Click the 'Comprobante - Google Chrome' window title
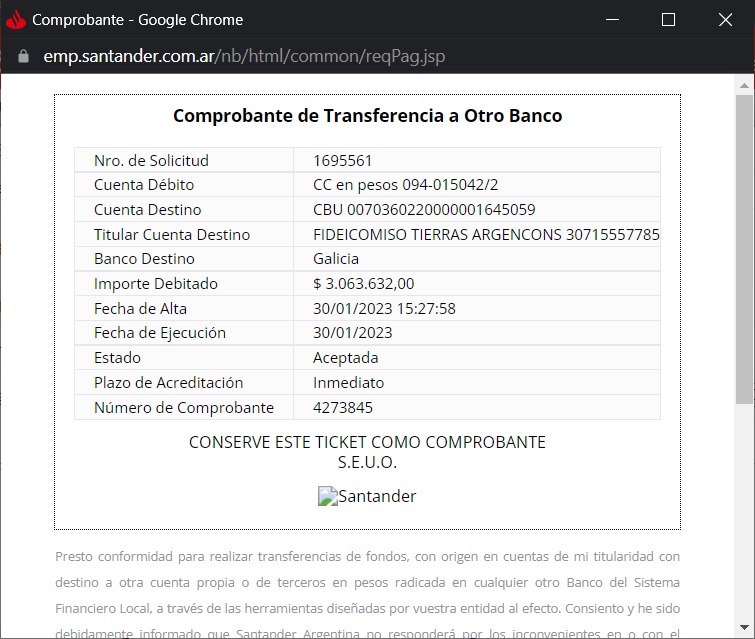 (138, 20)
